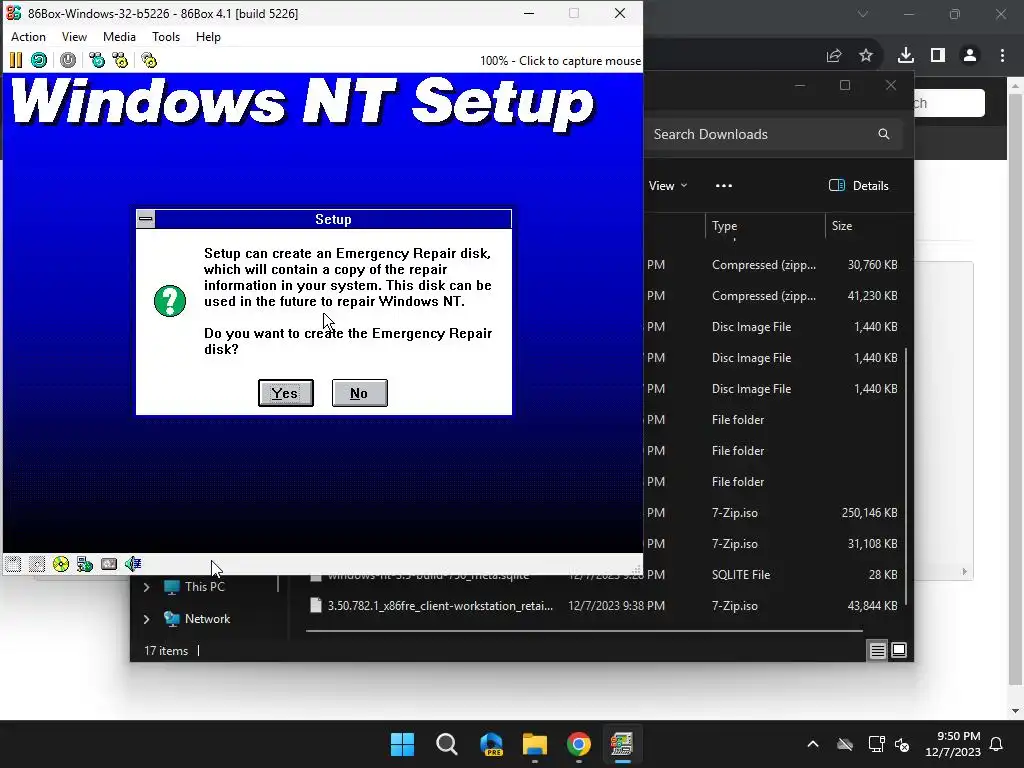Viewport: 1024px width, 768px height.
Task: Click the network status bar icon
Action: (x=85, y=564)
